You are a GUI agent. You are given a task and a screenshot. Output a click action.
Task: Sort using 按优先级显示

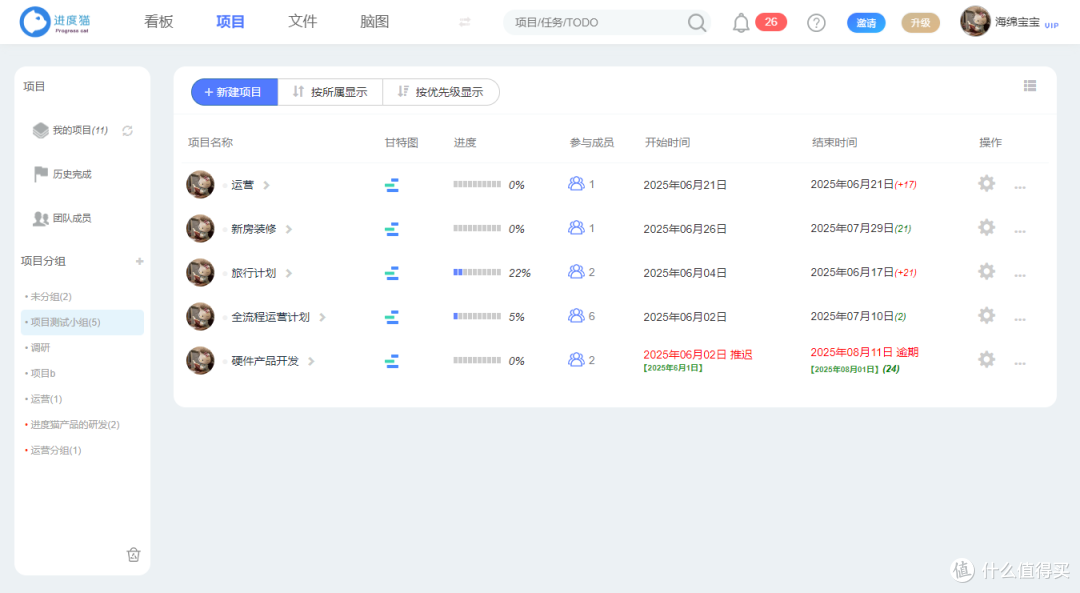click(441, 92)
